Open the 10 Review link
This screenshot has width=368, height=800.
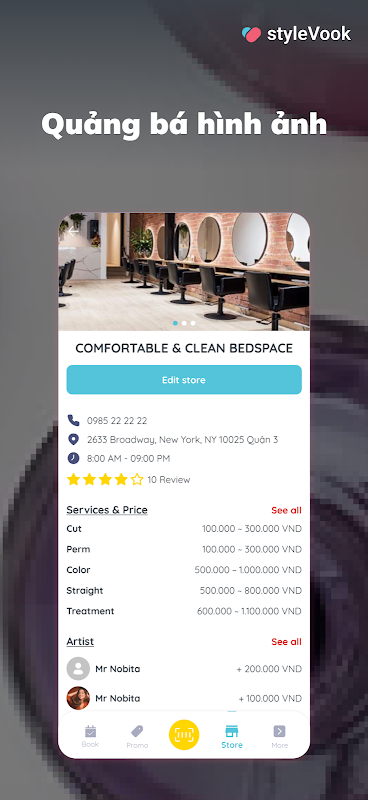(168, 480)
